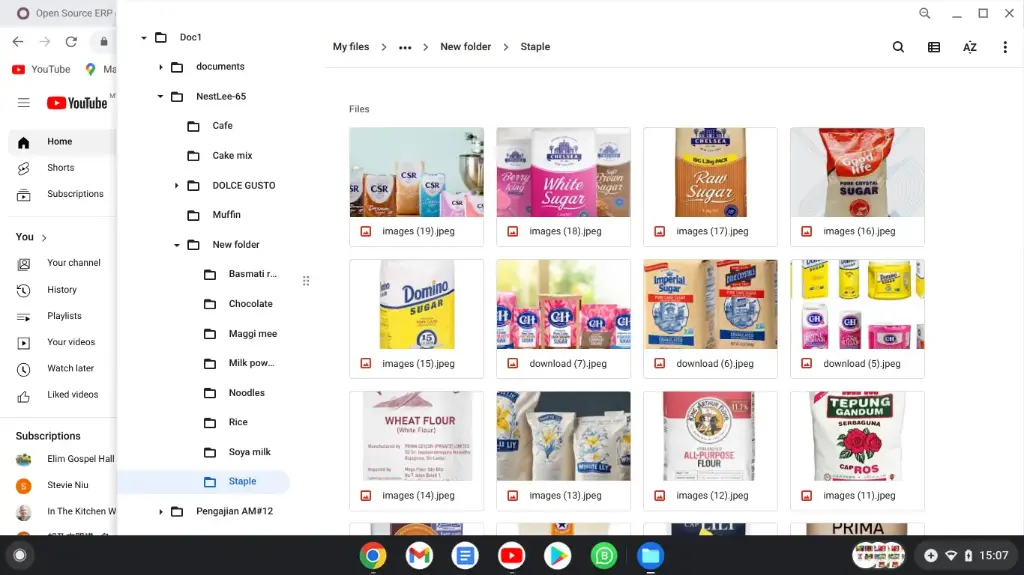Screen dimensions: 1024x575
Task: Expand the DOLCE GUSTO folder
Action: point(177,186)
